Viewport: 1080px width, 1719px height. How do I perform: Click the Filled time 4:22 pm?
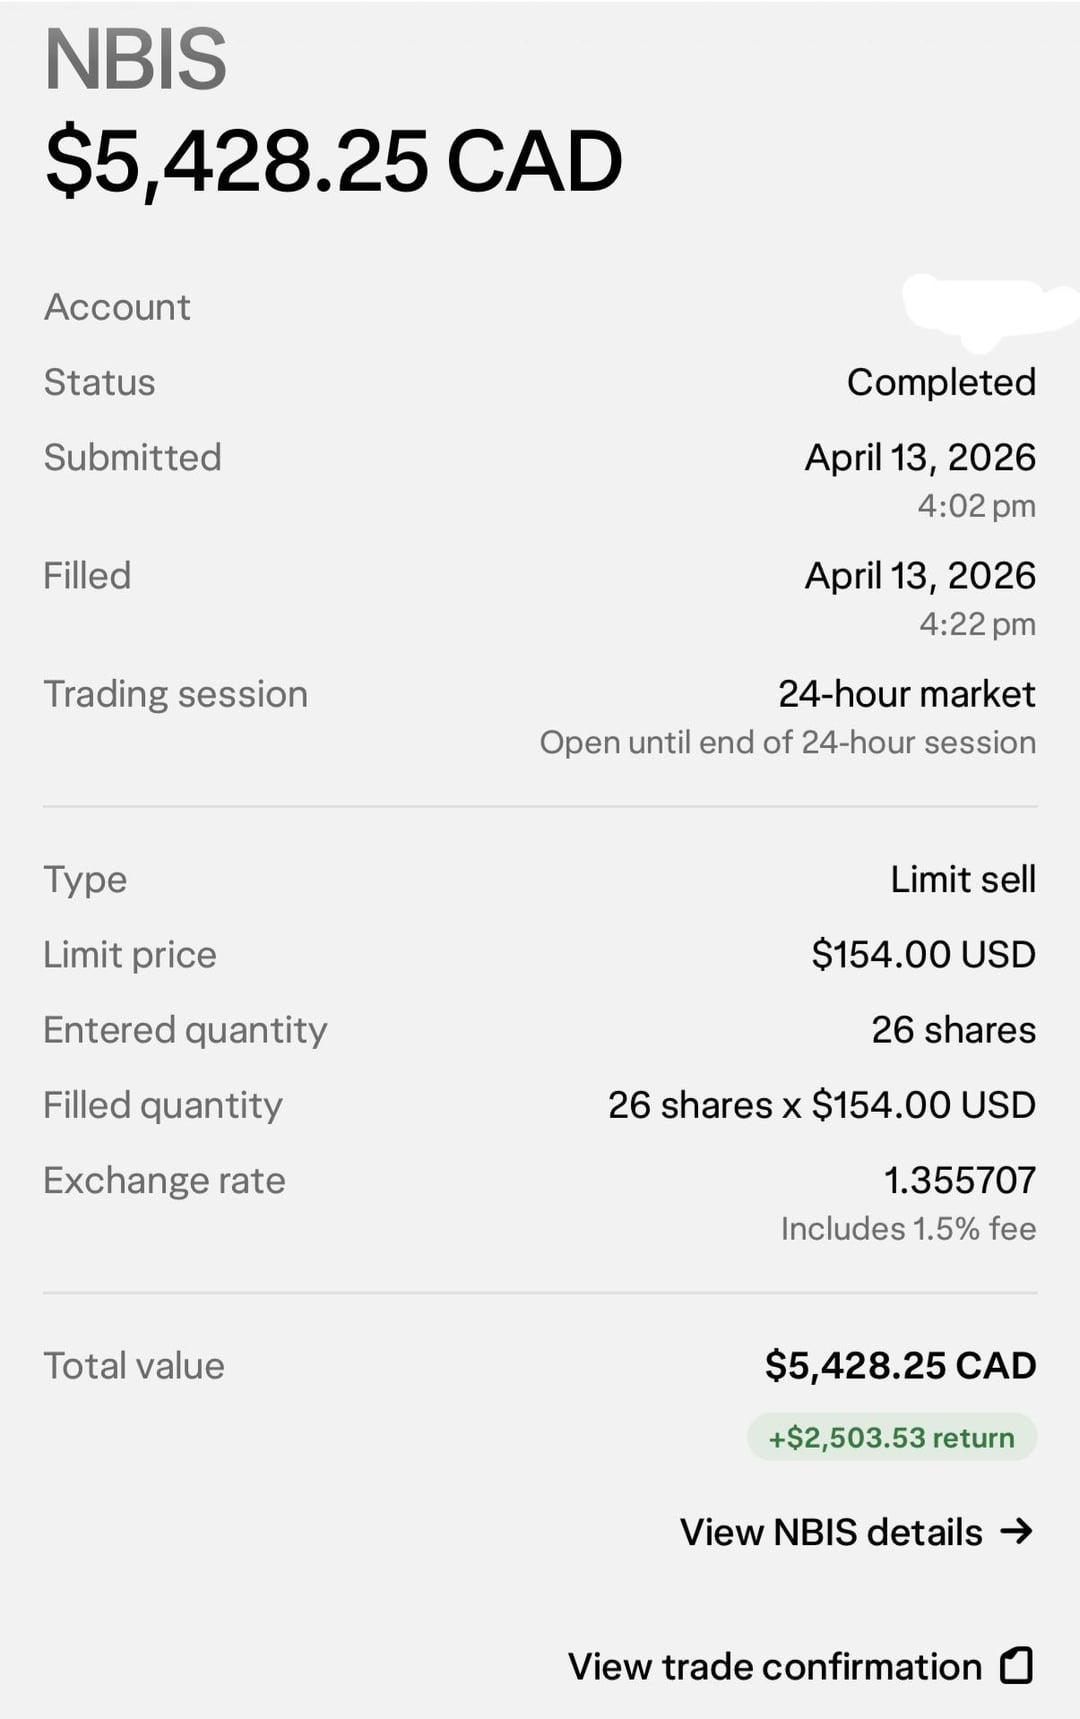click(977, 624)
